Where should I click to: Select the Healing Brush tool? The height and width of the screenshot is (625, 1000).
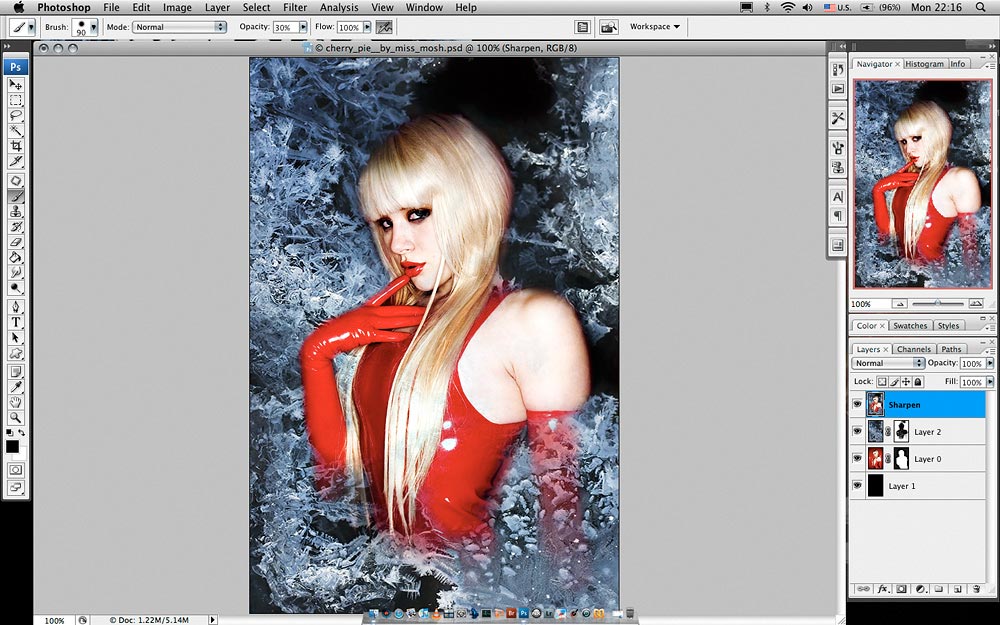pyautogui.click(x=15, y=180)
